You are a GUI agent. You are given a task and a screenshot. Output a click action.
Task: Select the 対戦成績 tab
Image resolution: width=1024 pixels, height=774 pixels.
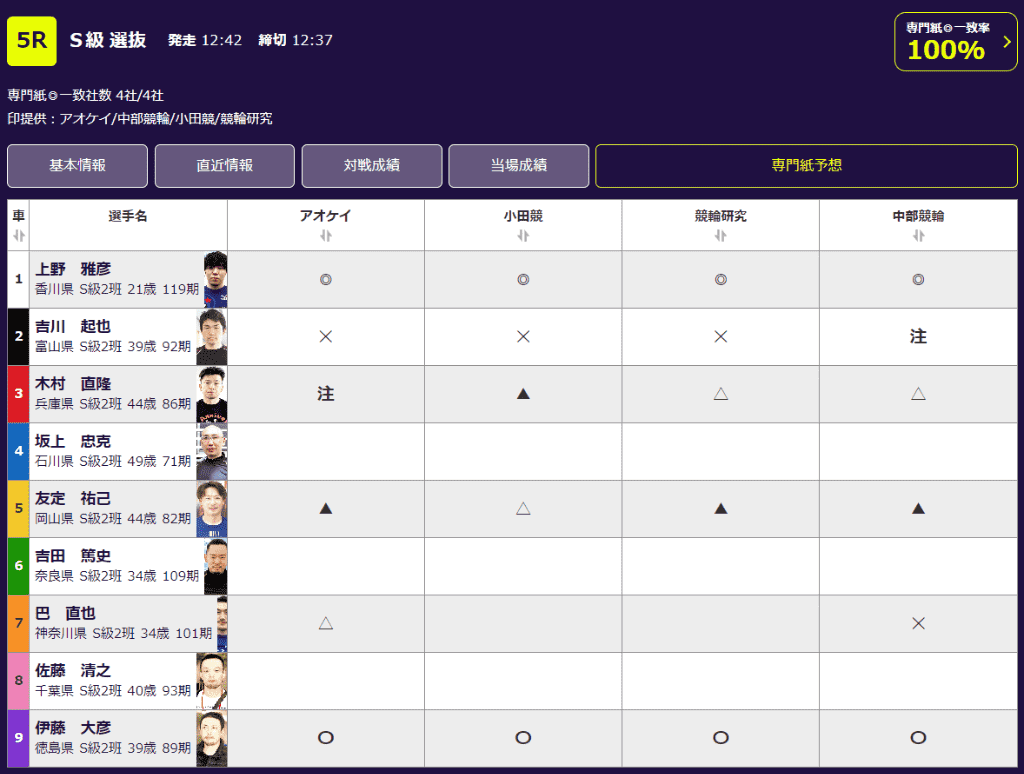(371, 166)
